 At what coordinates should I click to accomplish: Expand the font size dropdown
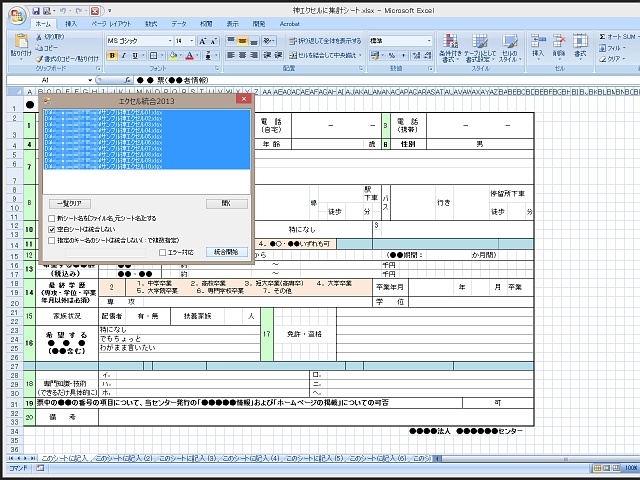tap(191, 40)
